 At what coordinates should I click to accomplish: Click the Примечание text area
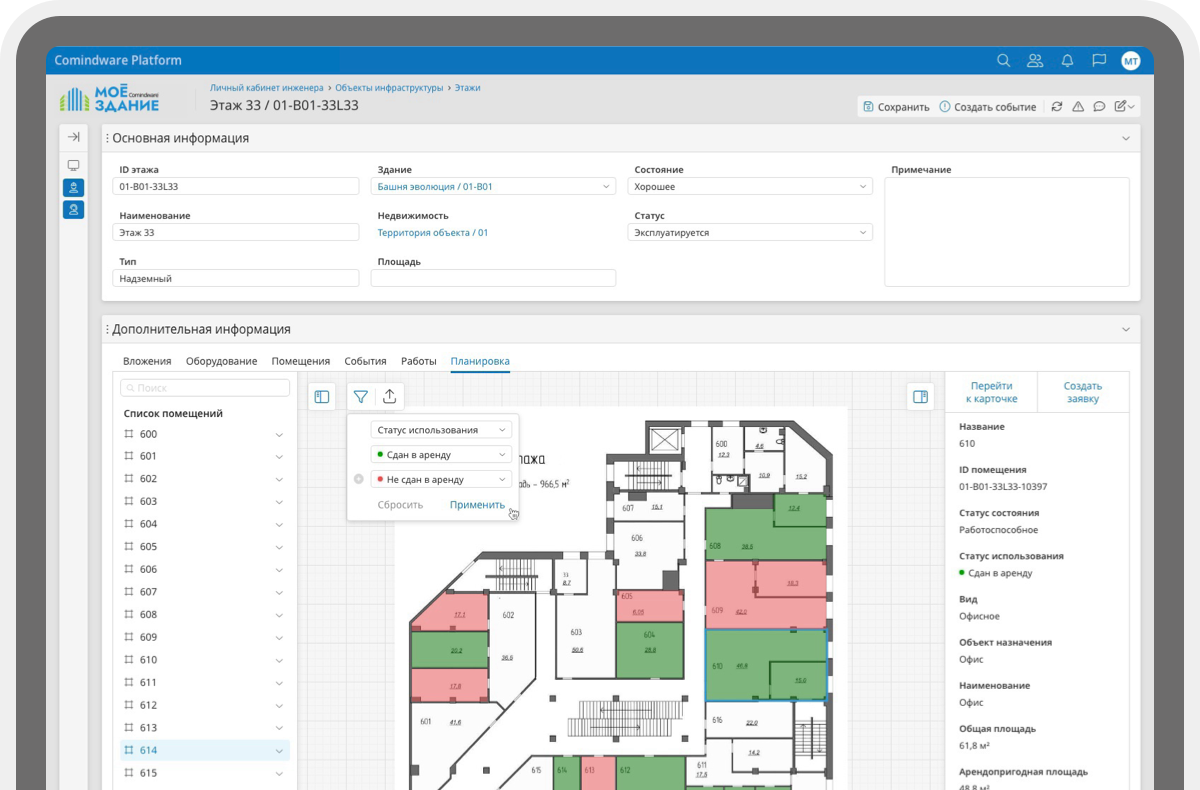coord(1007,232)
